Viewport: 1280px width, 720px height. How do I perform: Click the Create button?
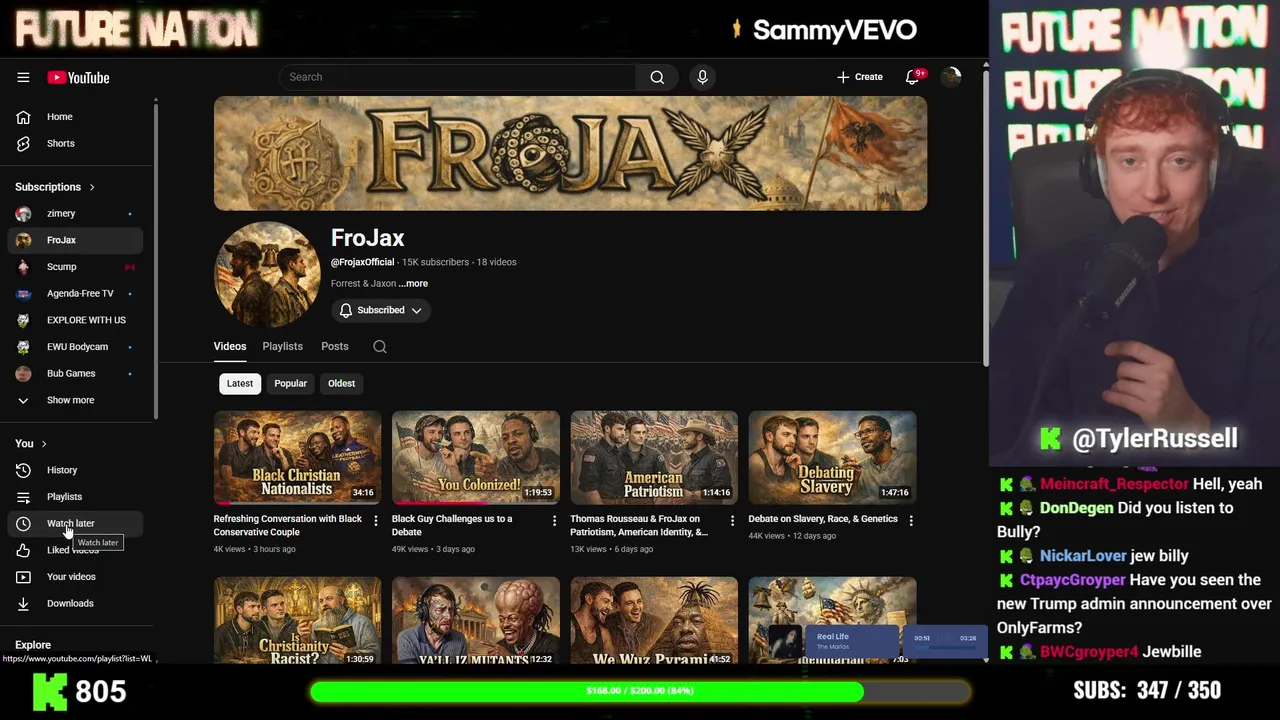pyautogui.click(x=860, y=77)
